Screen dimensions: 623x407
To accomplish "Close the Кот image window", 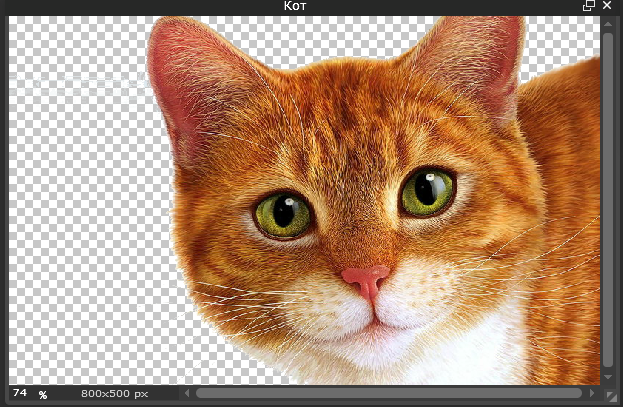I will (x=607, y=6).
